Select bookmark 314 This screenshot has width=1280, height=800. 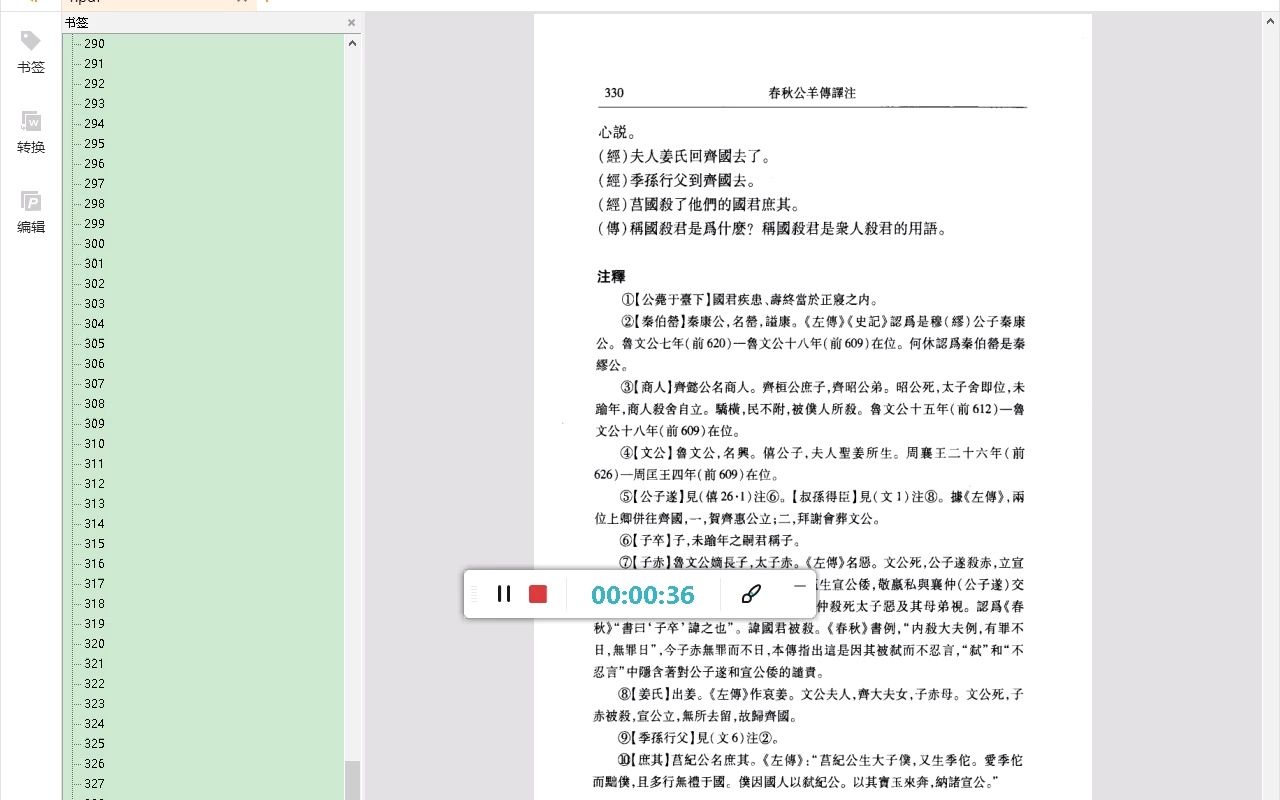(94, 524)
